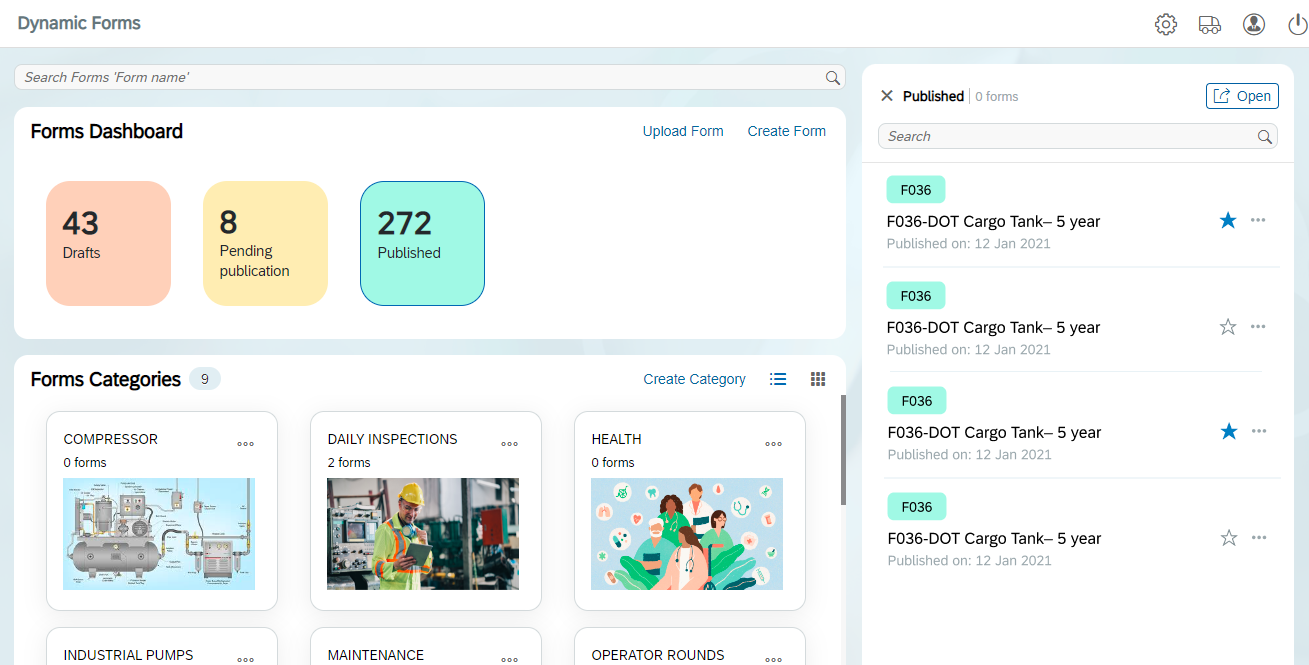The width and height of the screenshot is (1309, 665).
Task: Open the user profile icon
Action: click(1253, 25)
